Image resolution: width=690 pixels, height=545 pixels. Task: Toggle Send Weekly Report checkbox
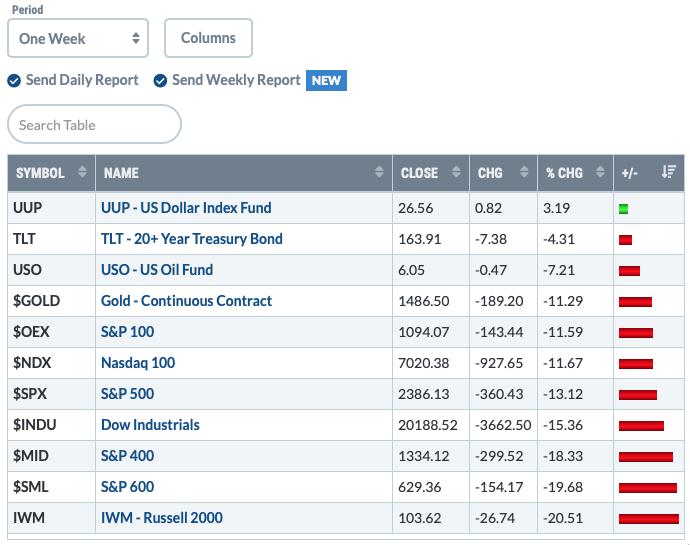tap(160, 81)
